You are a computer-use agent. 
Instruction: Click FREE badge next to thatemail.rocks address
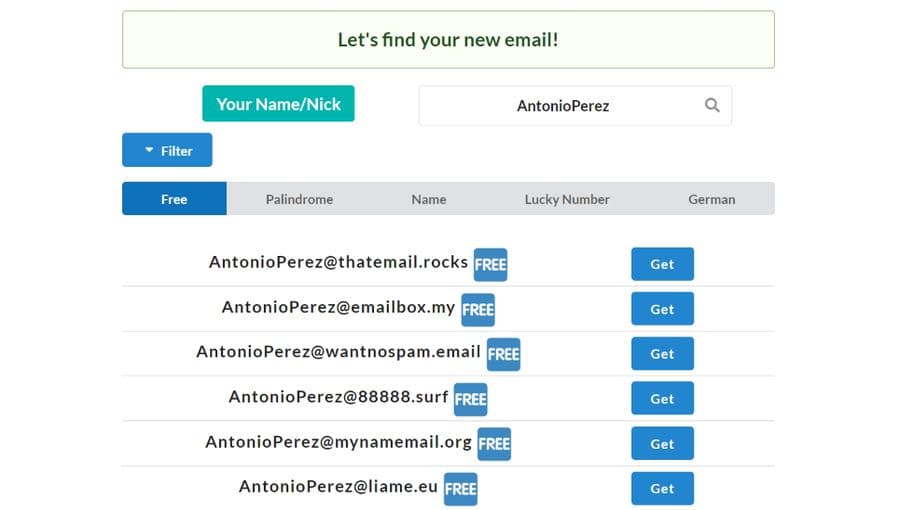pyautogui.click(x=490, y=265)
